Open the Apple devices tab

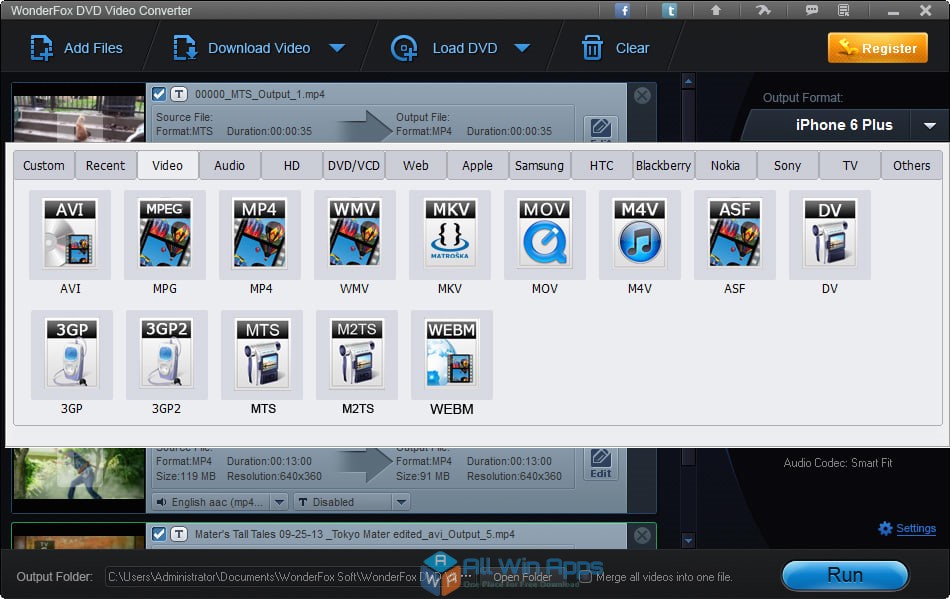(477, 165)
